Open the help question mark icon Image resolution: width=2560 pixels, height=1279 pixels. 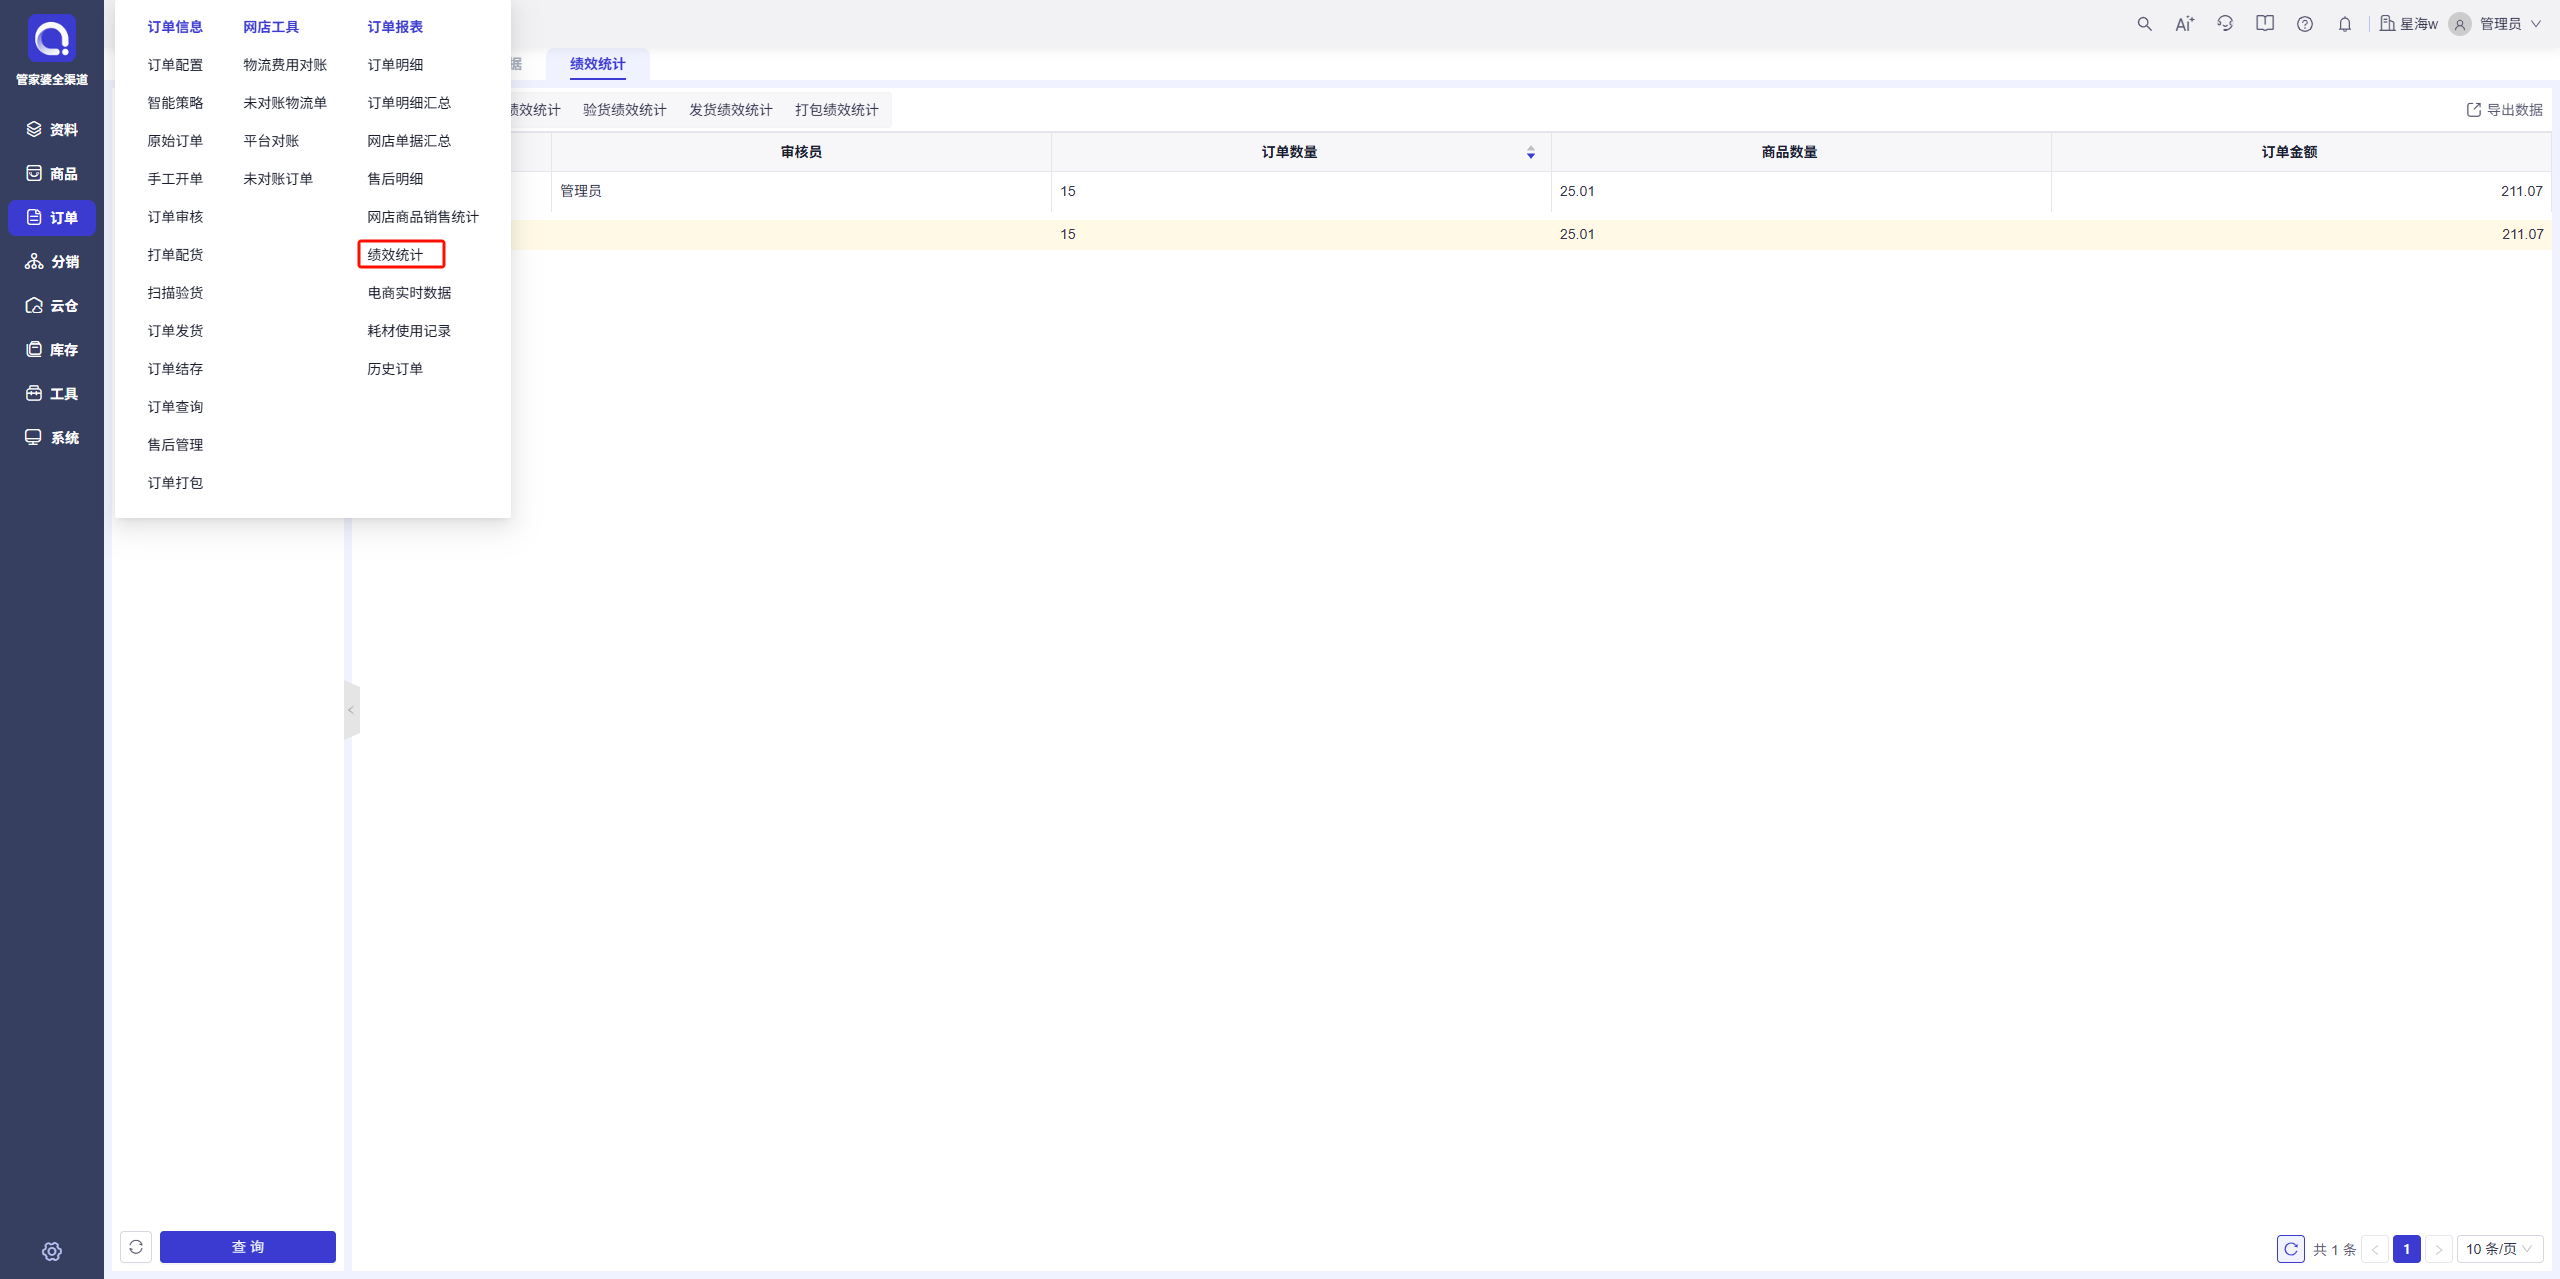(x=2305, y=24)
